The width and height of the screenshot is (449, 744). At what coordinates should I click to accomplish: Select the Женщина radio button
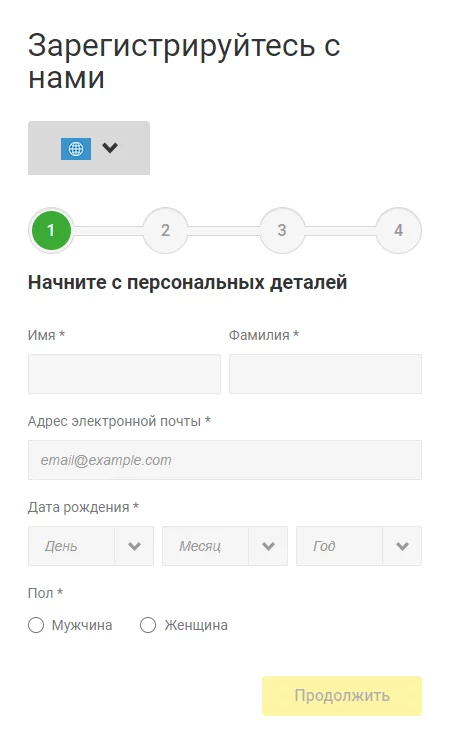pos(148,625)
